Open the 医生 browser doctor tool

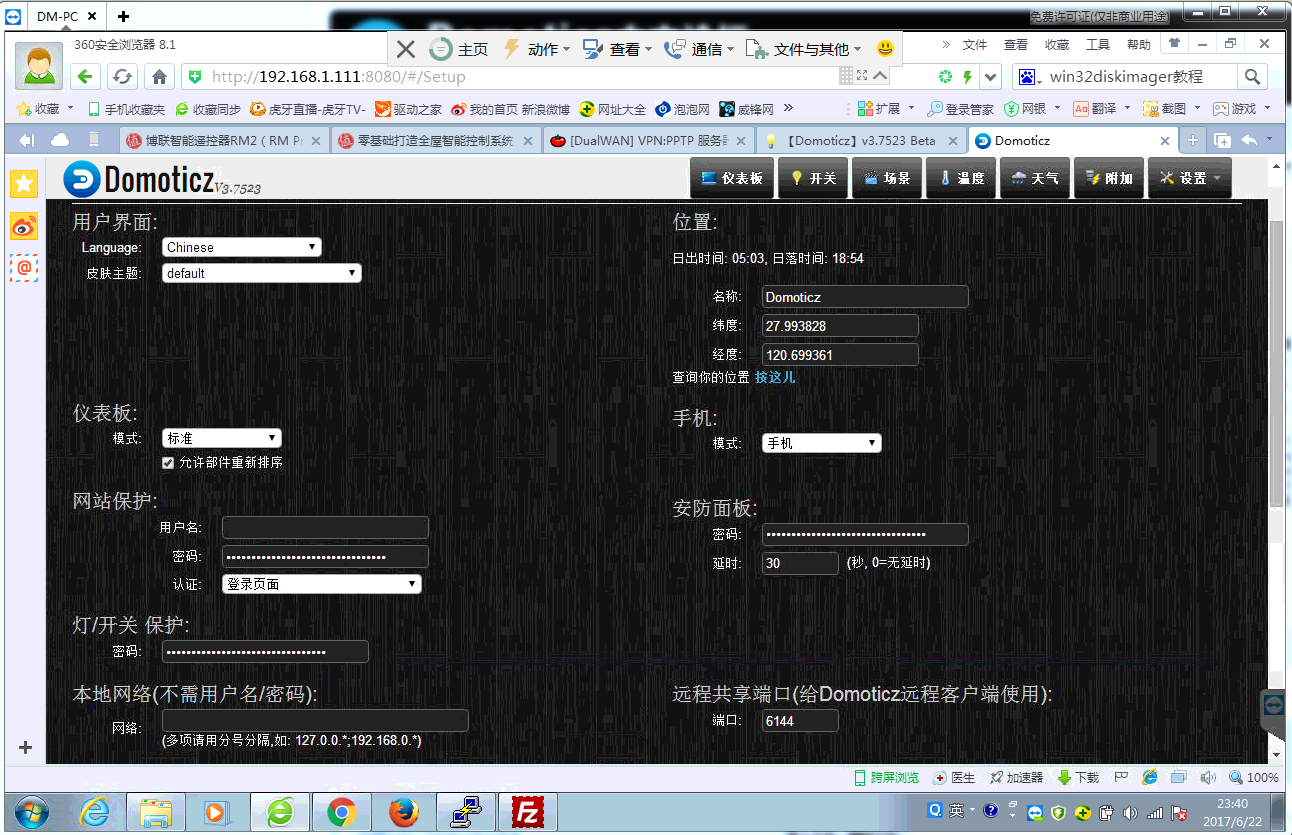pyautogui.click(x=953, y=777)
